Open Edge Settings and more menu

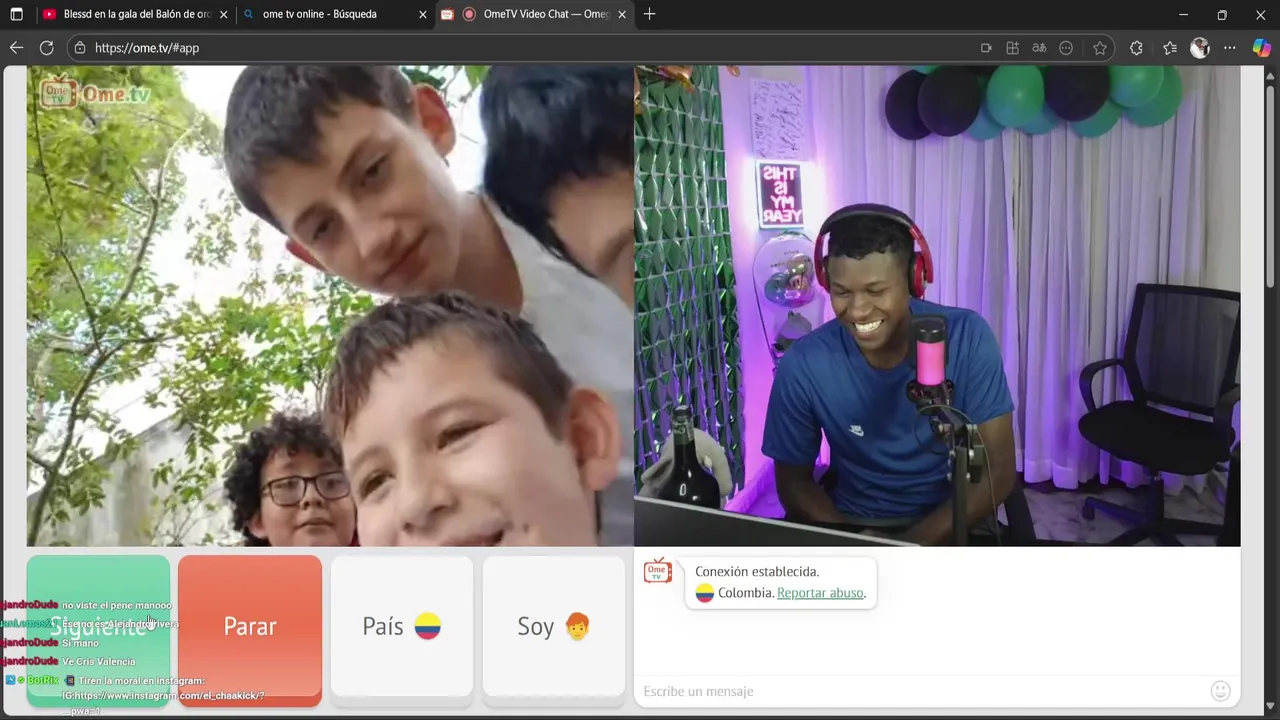[1230, 48]
